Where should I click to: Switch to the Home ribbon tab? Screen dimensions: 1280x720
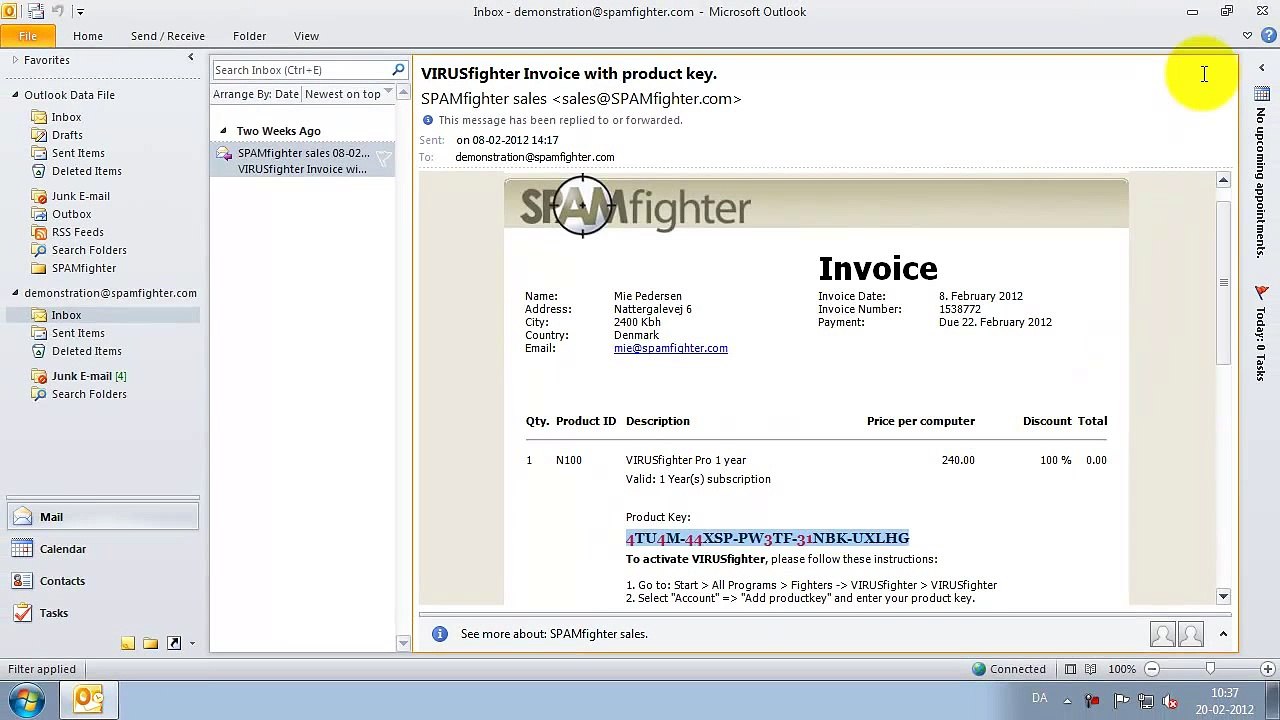click(88, 36)
